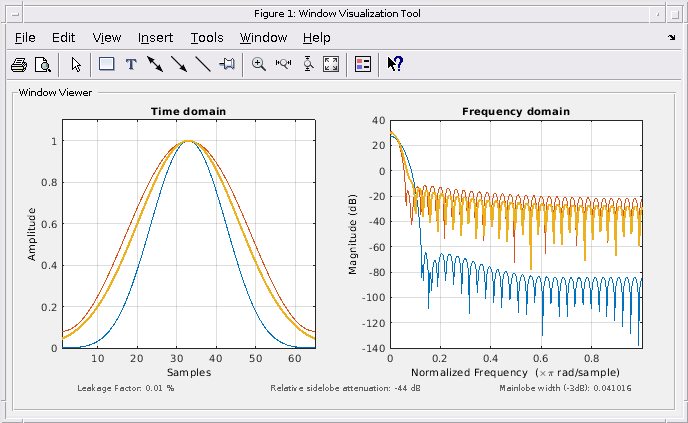Choose the Insert Rectangle tool
688x423 pixels.
(107, 64)
